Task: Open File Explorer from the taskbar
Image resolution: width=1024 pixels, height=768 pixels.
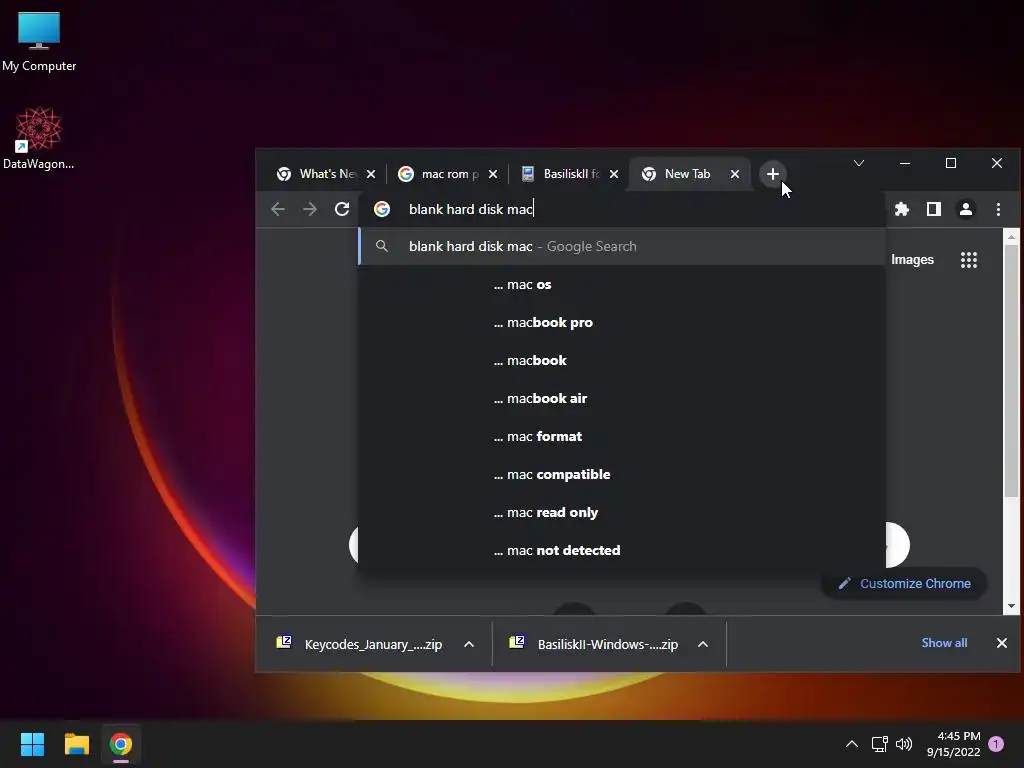Action: 76,744
